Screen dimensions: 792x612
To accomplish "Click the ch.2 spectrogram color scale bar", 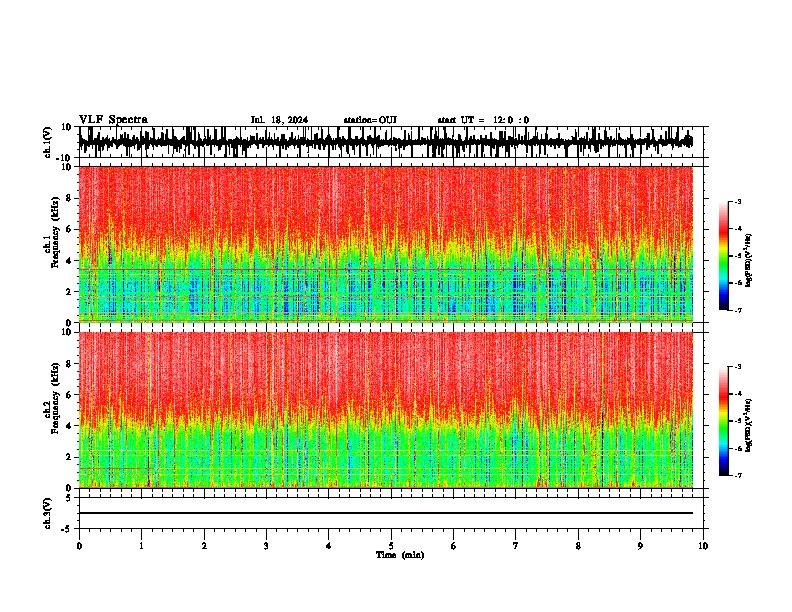I will coord(724,421).
